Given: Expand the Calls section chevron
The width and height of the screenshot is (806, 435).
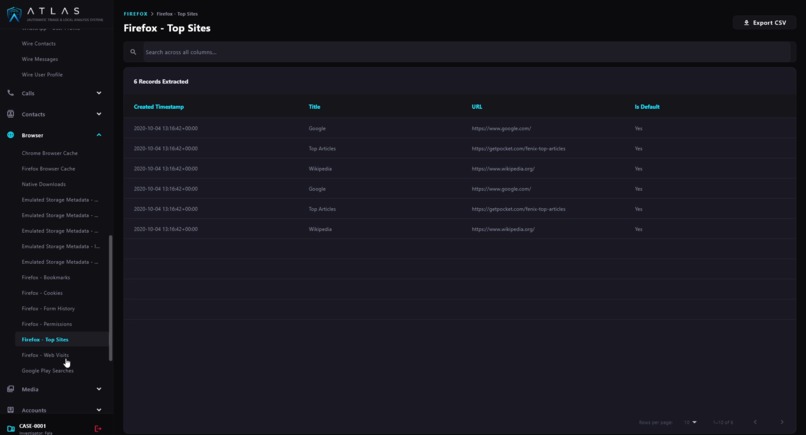Looking at the screenshot, I should [99, 93].
